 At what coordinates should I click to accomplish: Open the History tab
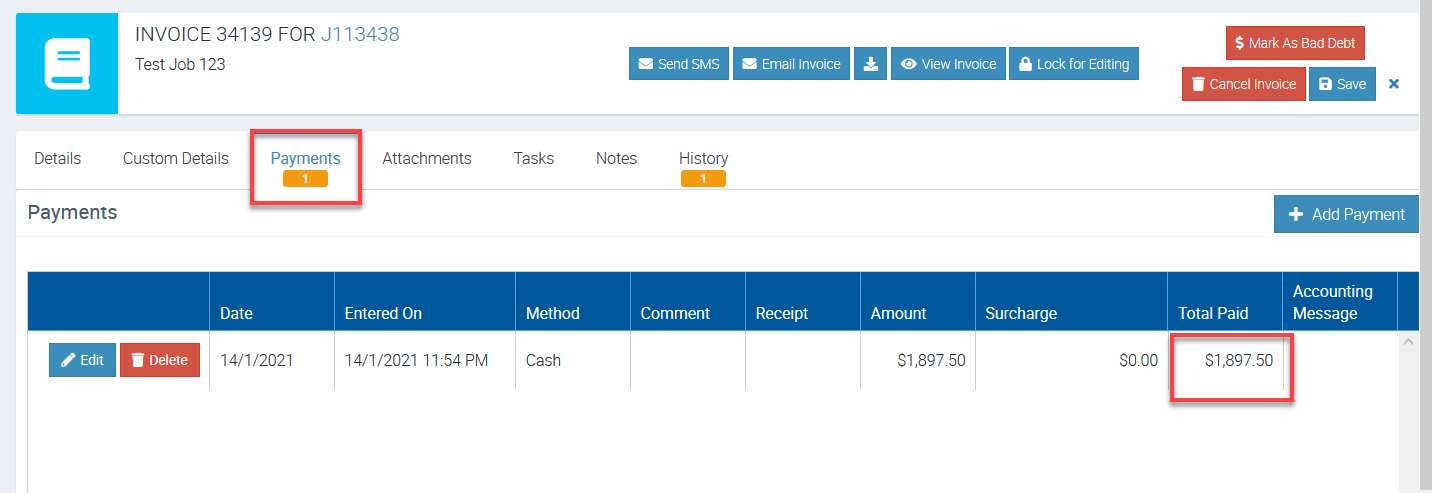coord(703,158)
